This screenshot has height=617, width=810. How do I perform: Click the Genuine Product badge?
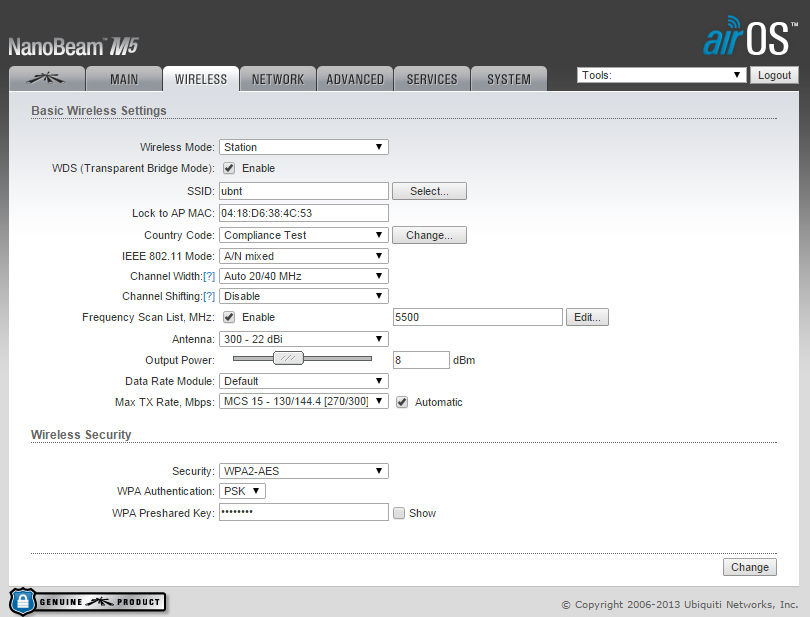(88, 601)
